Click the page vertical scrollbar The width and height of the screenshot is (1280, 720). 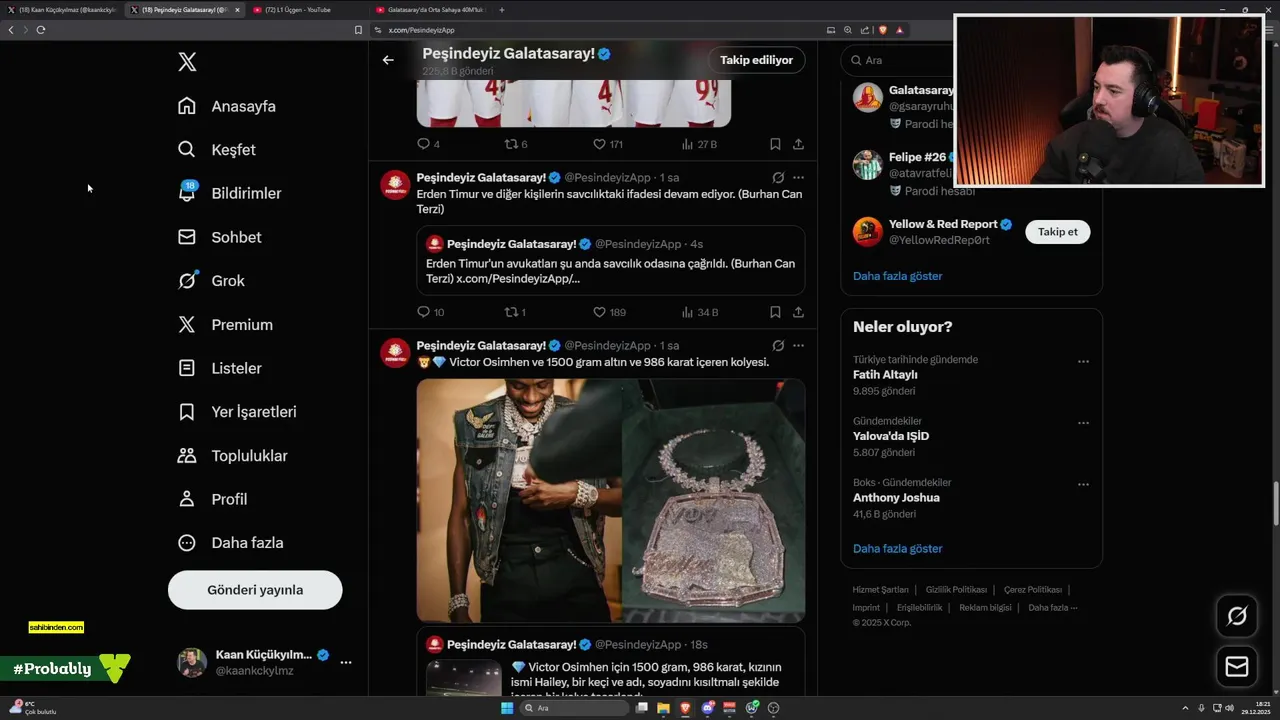click(1275, 505)
